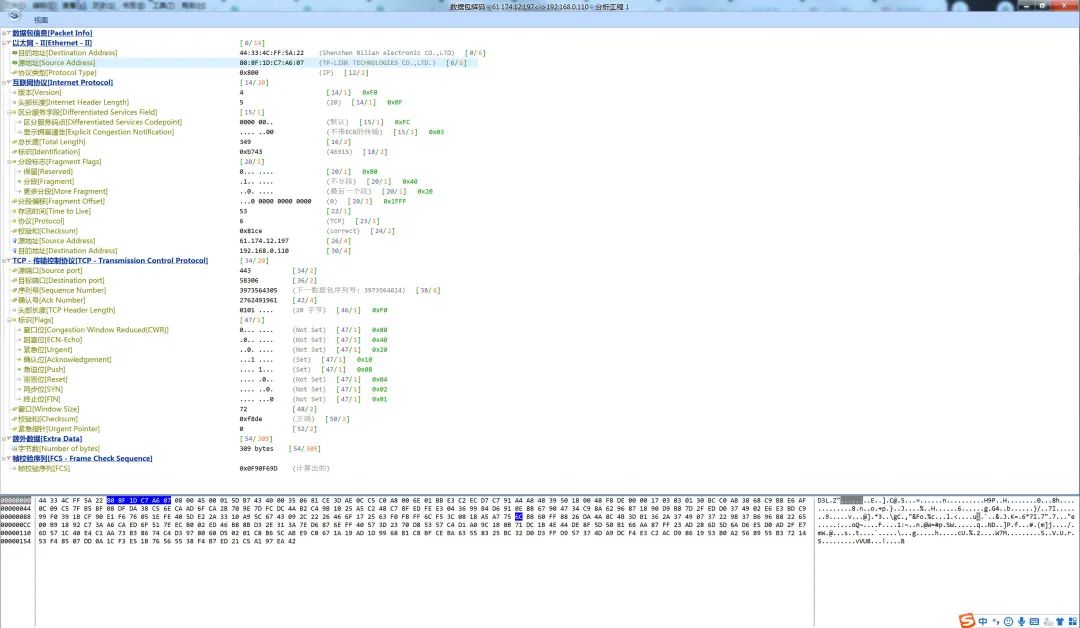This screenshot has width=1080, height=628.
Task: Collapse the Ethernet - II tree node
Action: tap(8, 42)
